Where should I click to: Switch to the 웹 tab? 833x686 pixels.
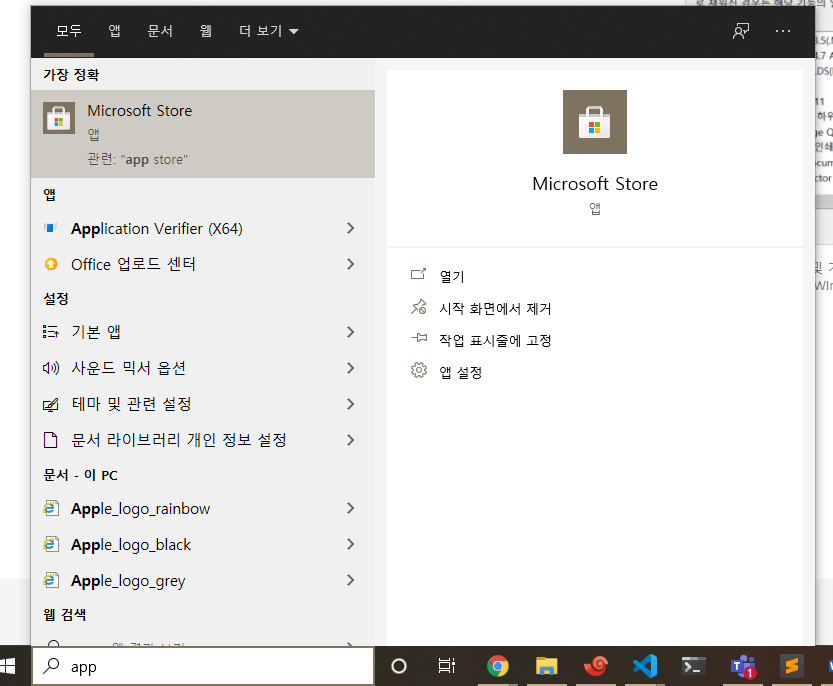(206, 31)
